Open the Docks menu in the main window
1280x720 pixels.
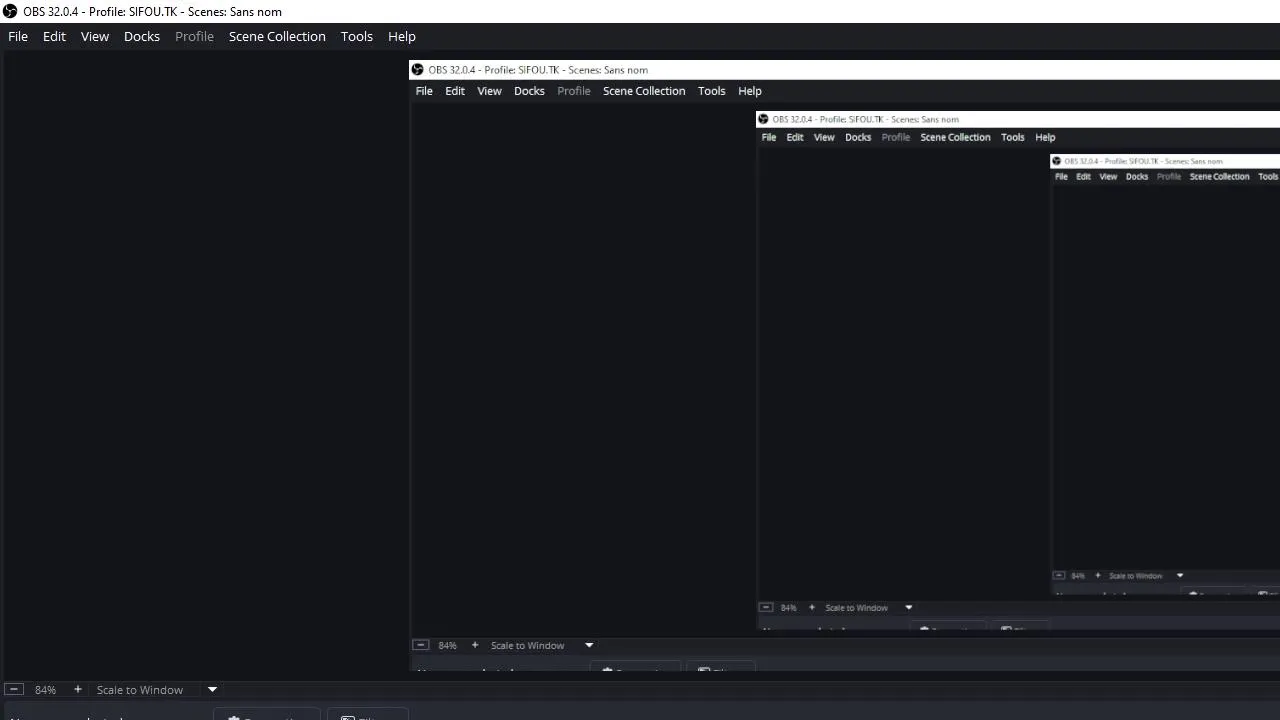142,36
